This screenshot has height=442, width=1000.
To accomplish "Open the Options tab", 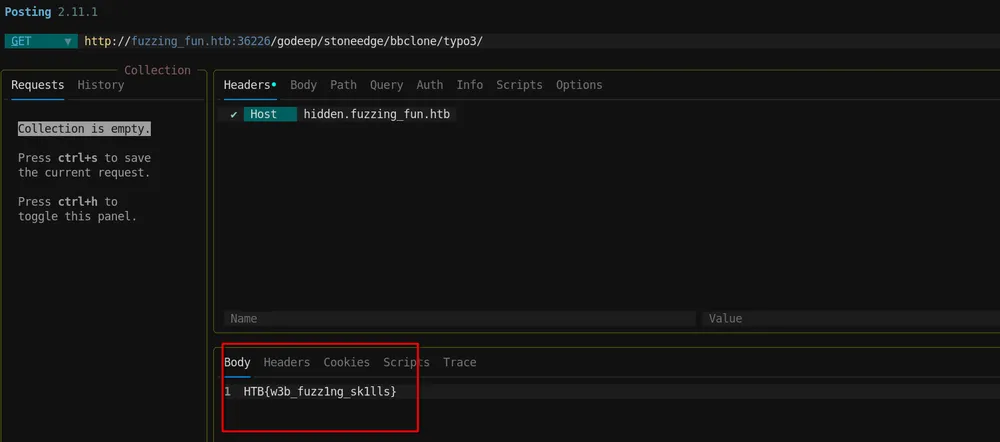I will 579,85.
